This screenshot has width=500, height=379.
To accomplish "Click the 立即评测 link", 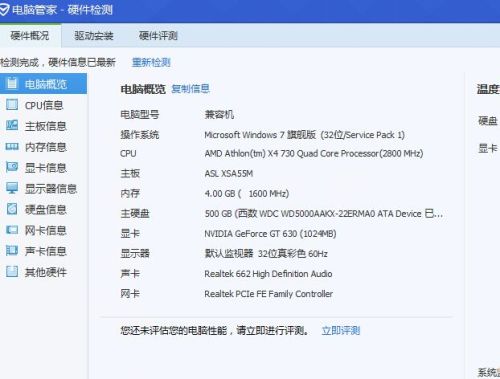I will point(341,331).
